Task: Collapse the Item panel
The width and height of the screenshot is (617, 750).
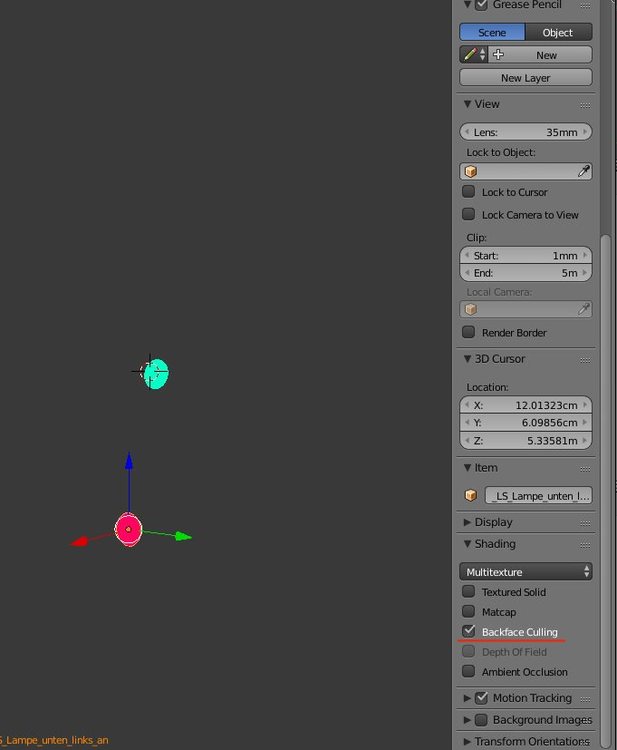Action: click(467, 468)
